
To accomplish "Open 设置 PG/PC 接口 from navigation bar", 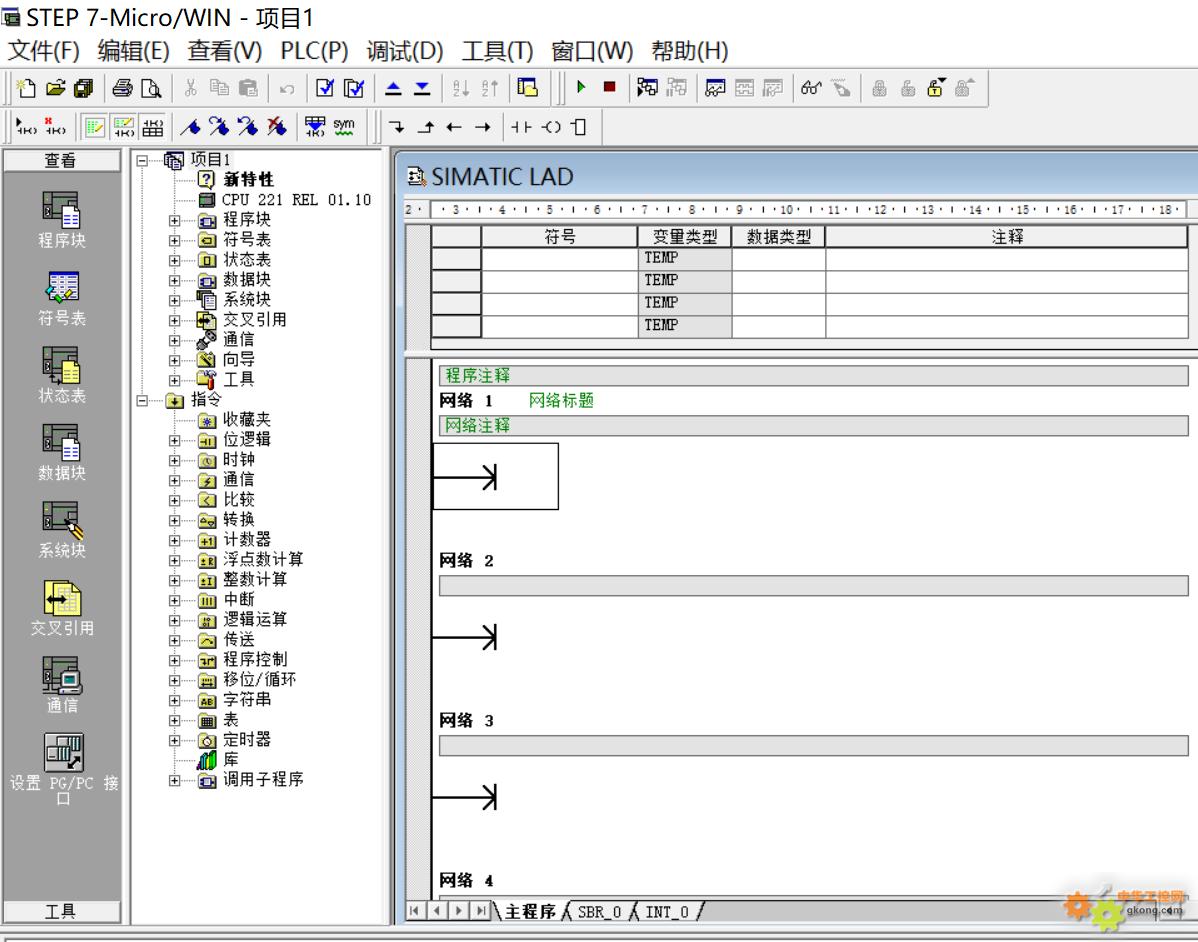I will tap(63, 770).
